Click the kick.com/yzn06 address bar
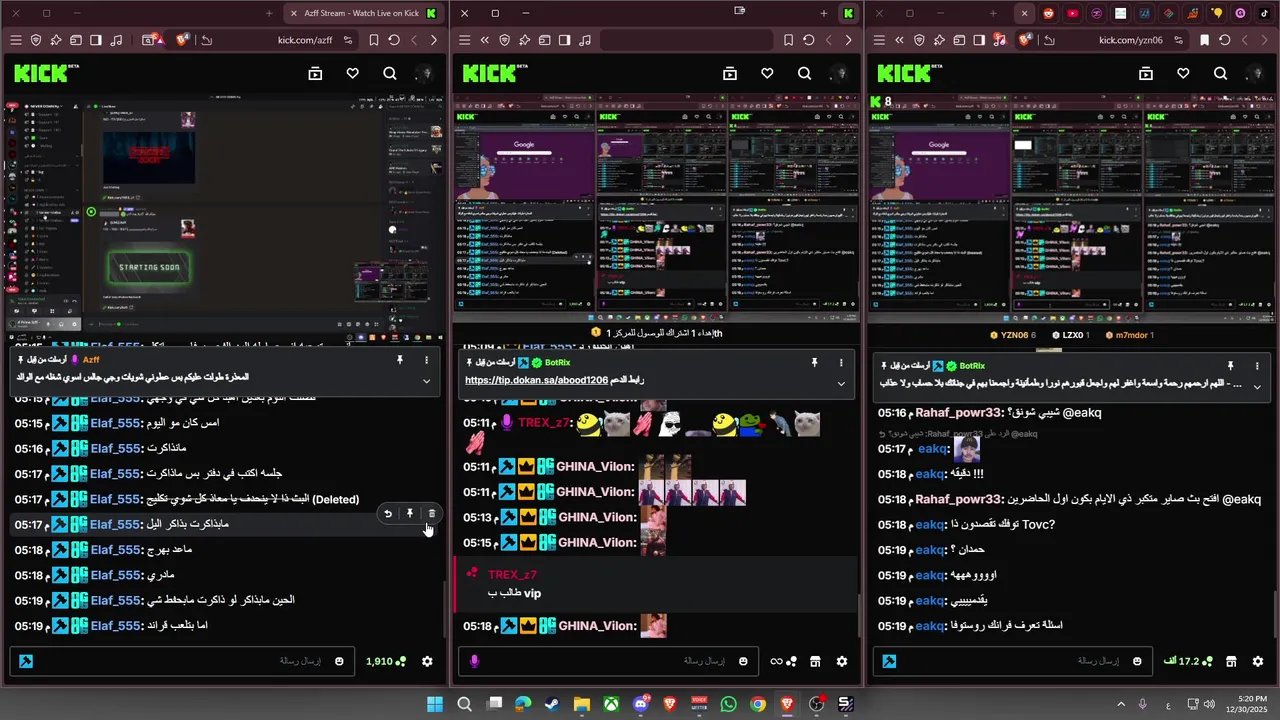The image size is (1280, 720). 1129,40
